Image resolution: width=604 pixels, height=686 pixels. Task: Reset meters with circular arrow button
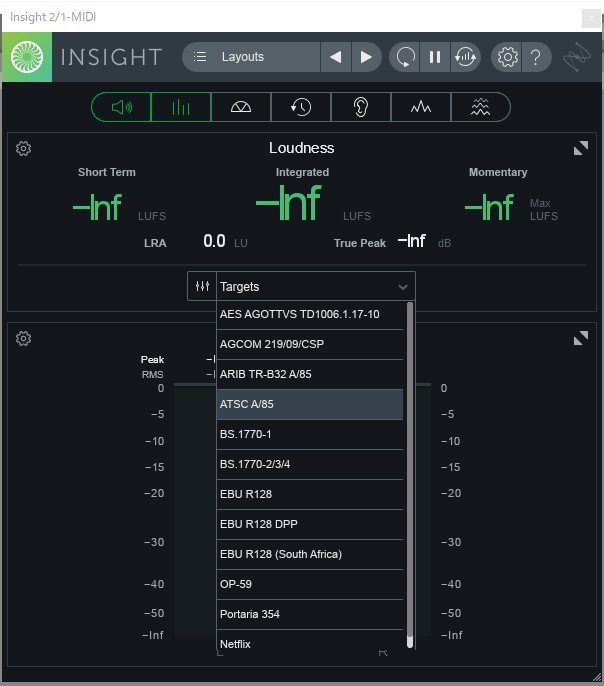point(405,57)
